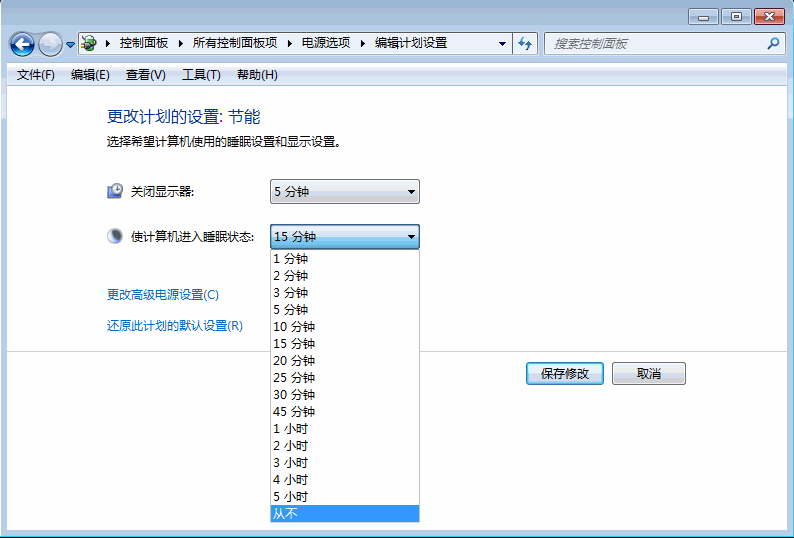This screenshot has height=538, width=794.
Task: Click the Forward navigation arrow button
Action: (50, 44)
